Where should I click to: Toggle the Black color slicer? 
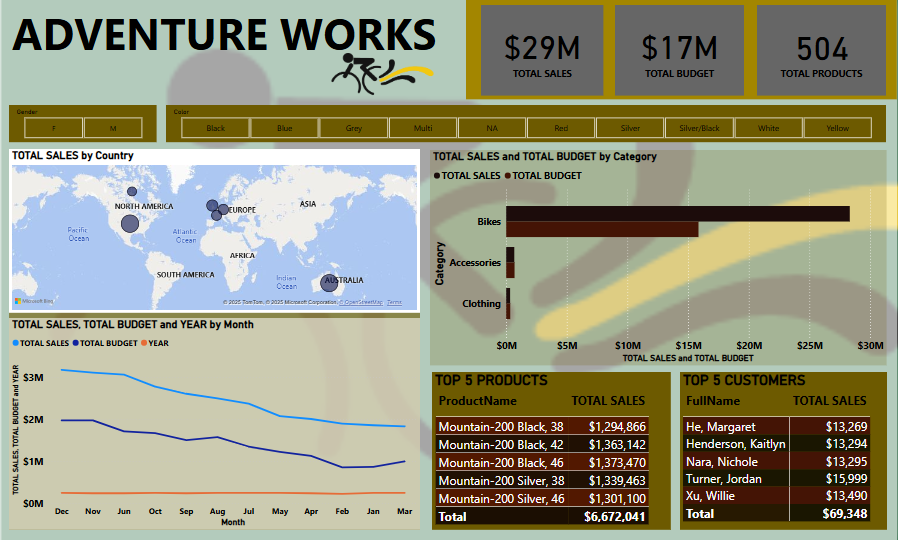[x=215, y=128]
